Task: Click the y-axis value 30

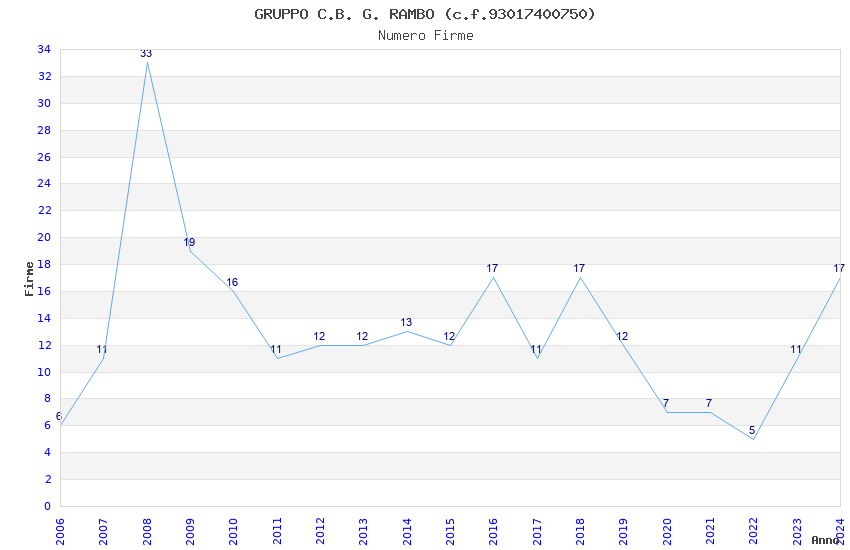Action: click(44, 103)
